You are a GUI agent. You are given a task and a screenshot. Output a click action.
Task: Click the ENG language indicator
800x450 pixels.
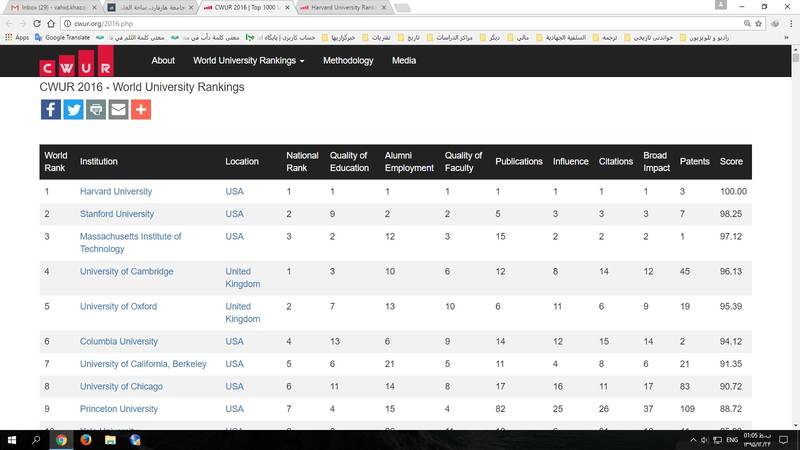732,440
